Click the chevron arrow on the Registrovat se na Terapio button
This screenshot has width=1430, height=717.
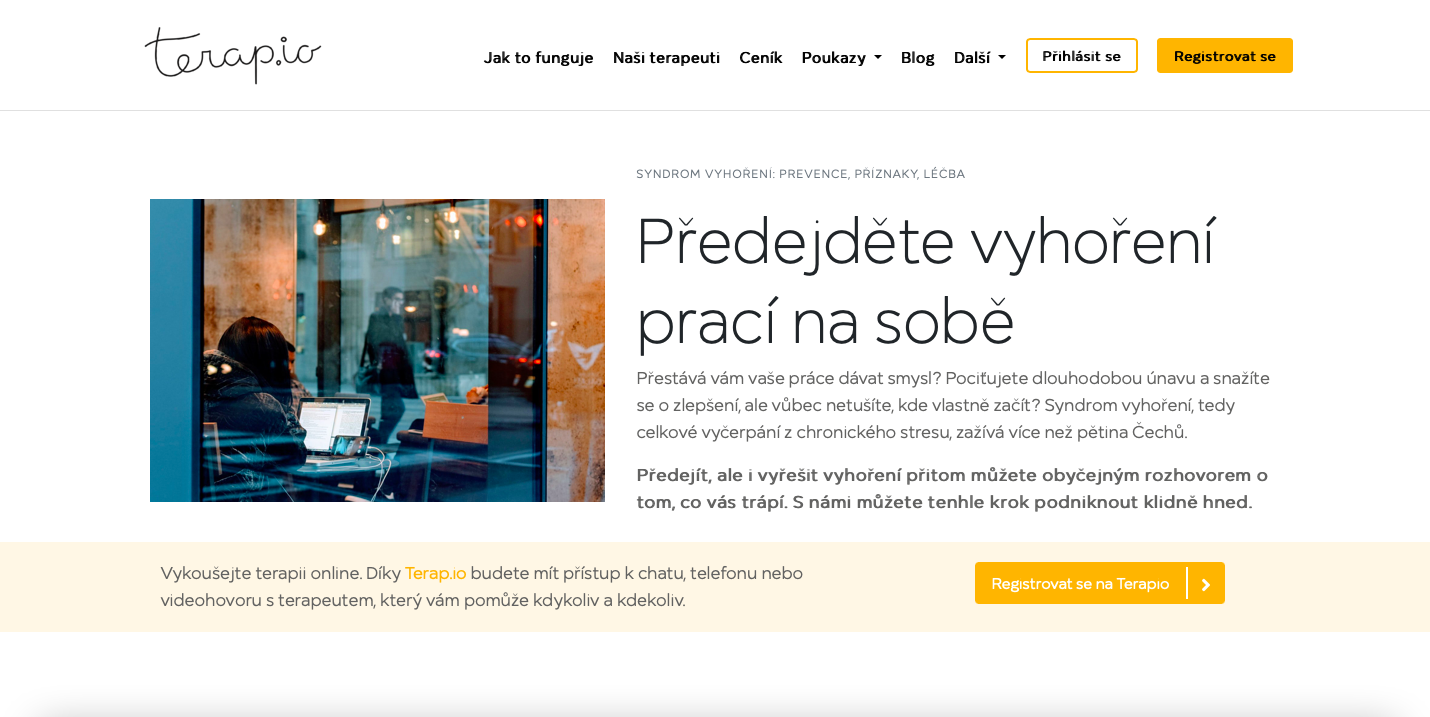[x=1206, y=584]
